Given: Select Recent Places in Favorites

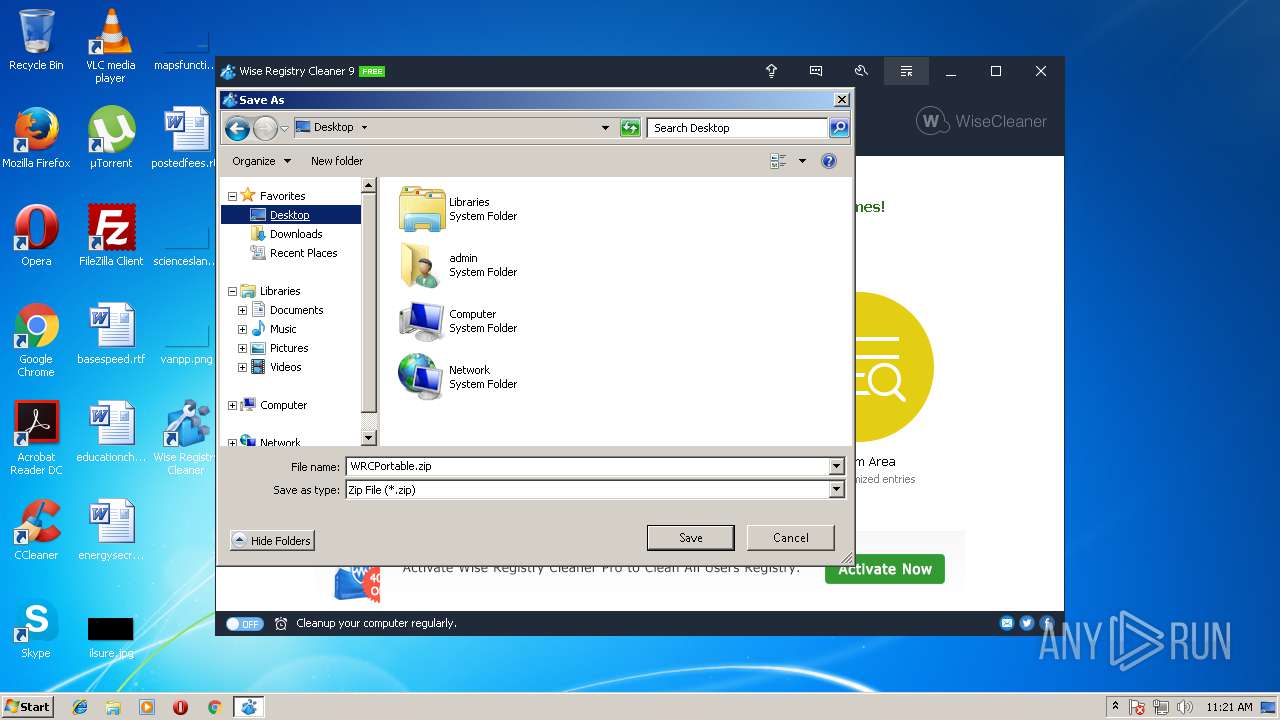Looking at the screenshot, I should pyautogui.click(x=303, y=253).
